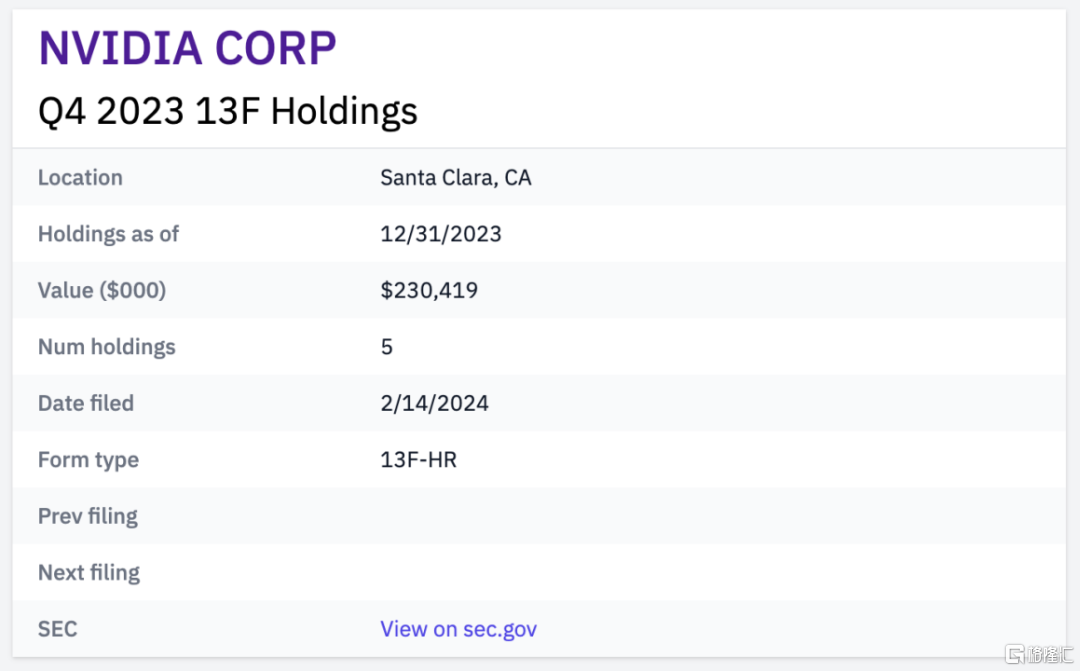The height and width of the screenshot is (671, 1080).
Task: Select the $230,419 value text
Action: pyautogui.click(x=429, y=291)
